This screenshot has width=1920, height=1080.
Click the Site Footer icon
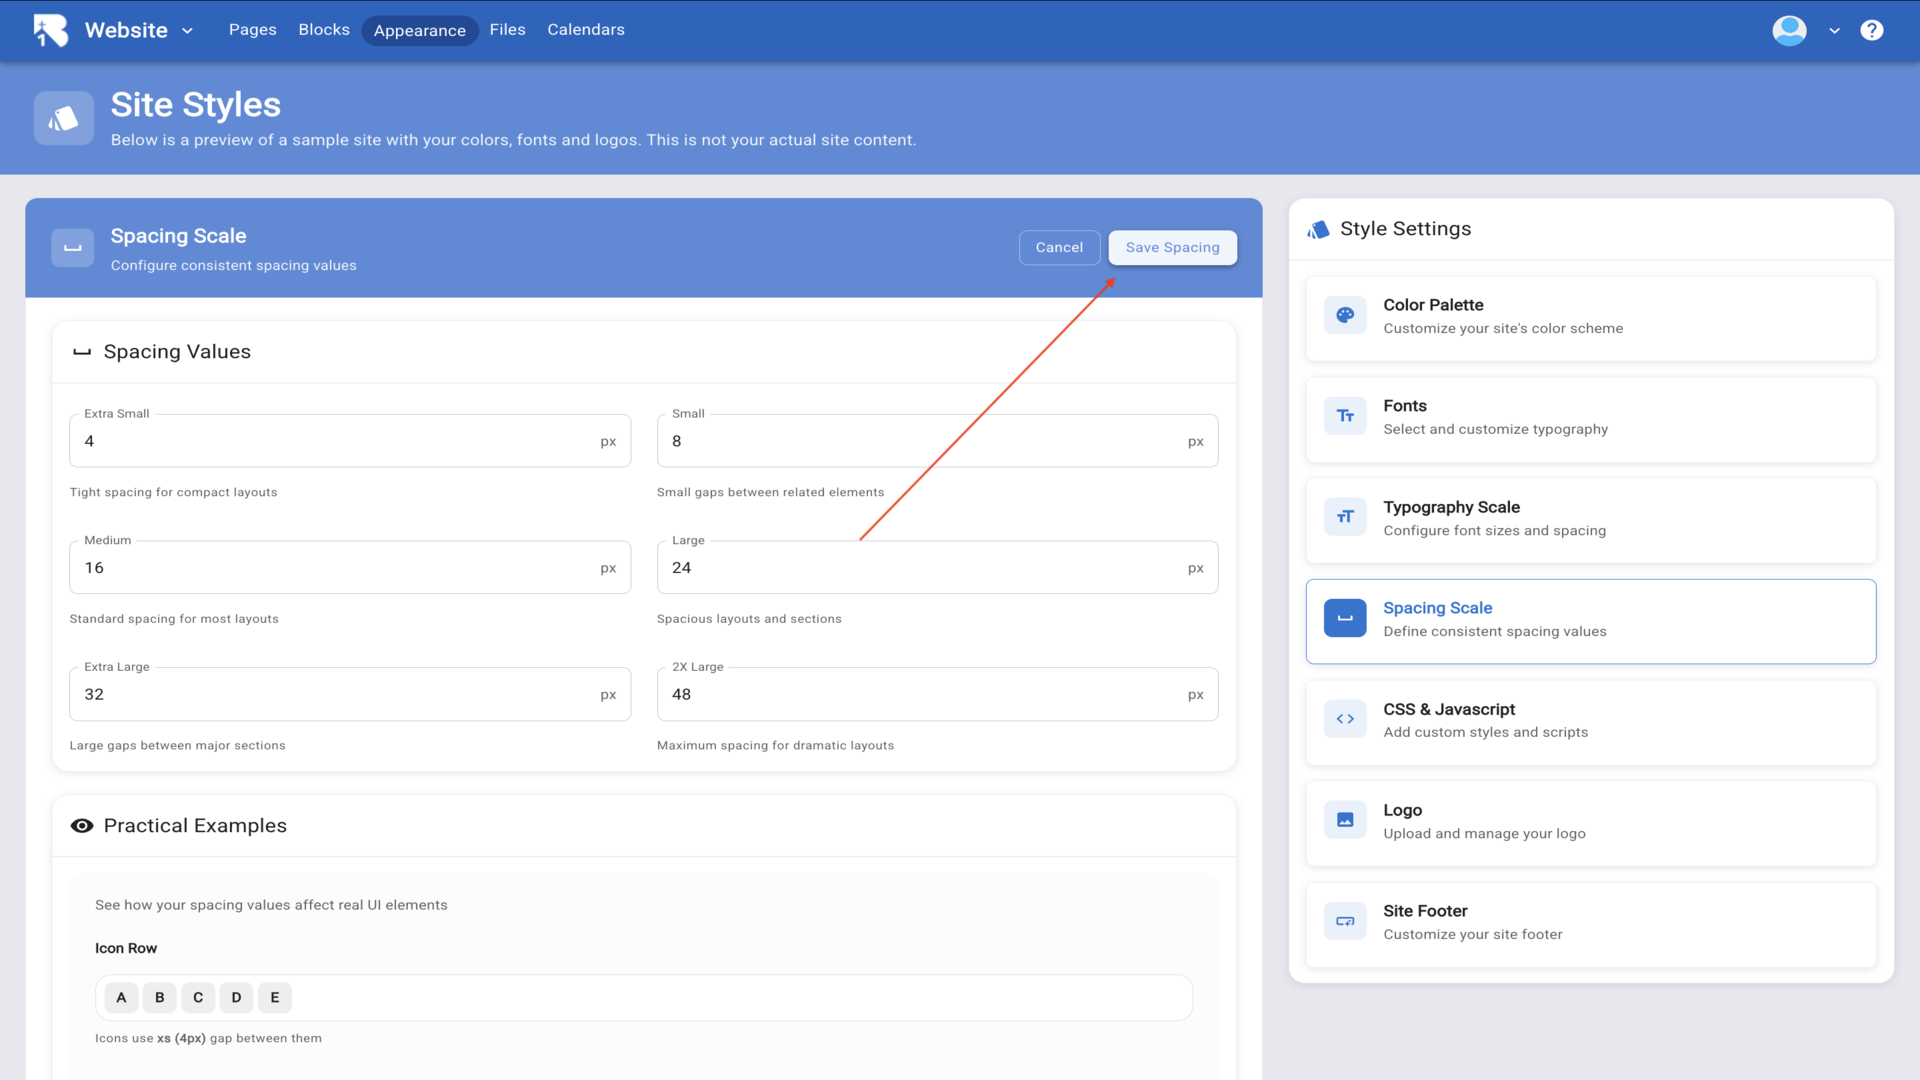pyautogui.click(x=1345, y=921)
